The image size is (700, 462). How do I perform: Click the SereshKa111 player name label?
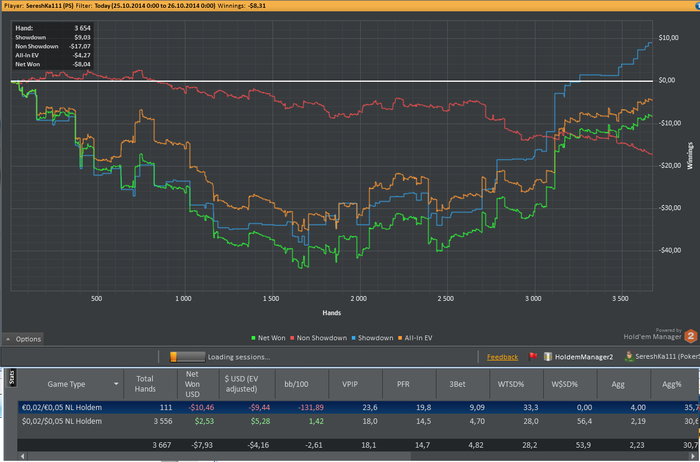(x=667, y=357)
